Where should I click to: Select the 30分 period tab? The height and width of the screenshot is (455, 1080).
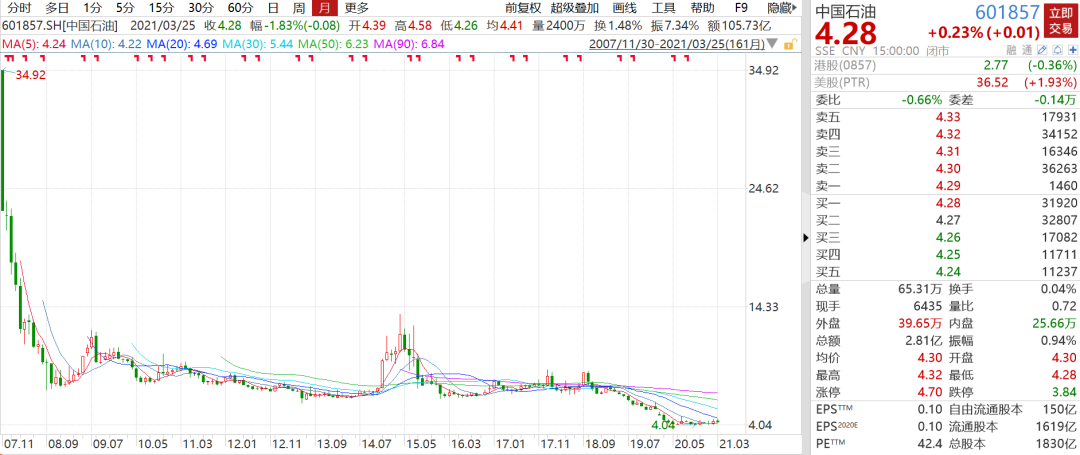click(x=200, y=8)
